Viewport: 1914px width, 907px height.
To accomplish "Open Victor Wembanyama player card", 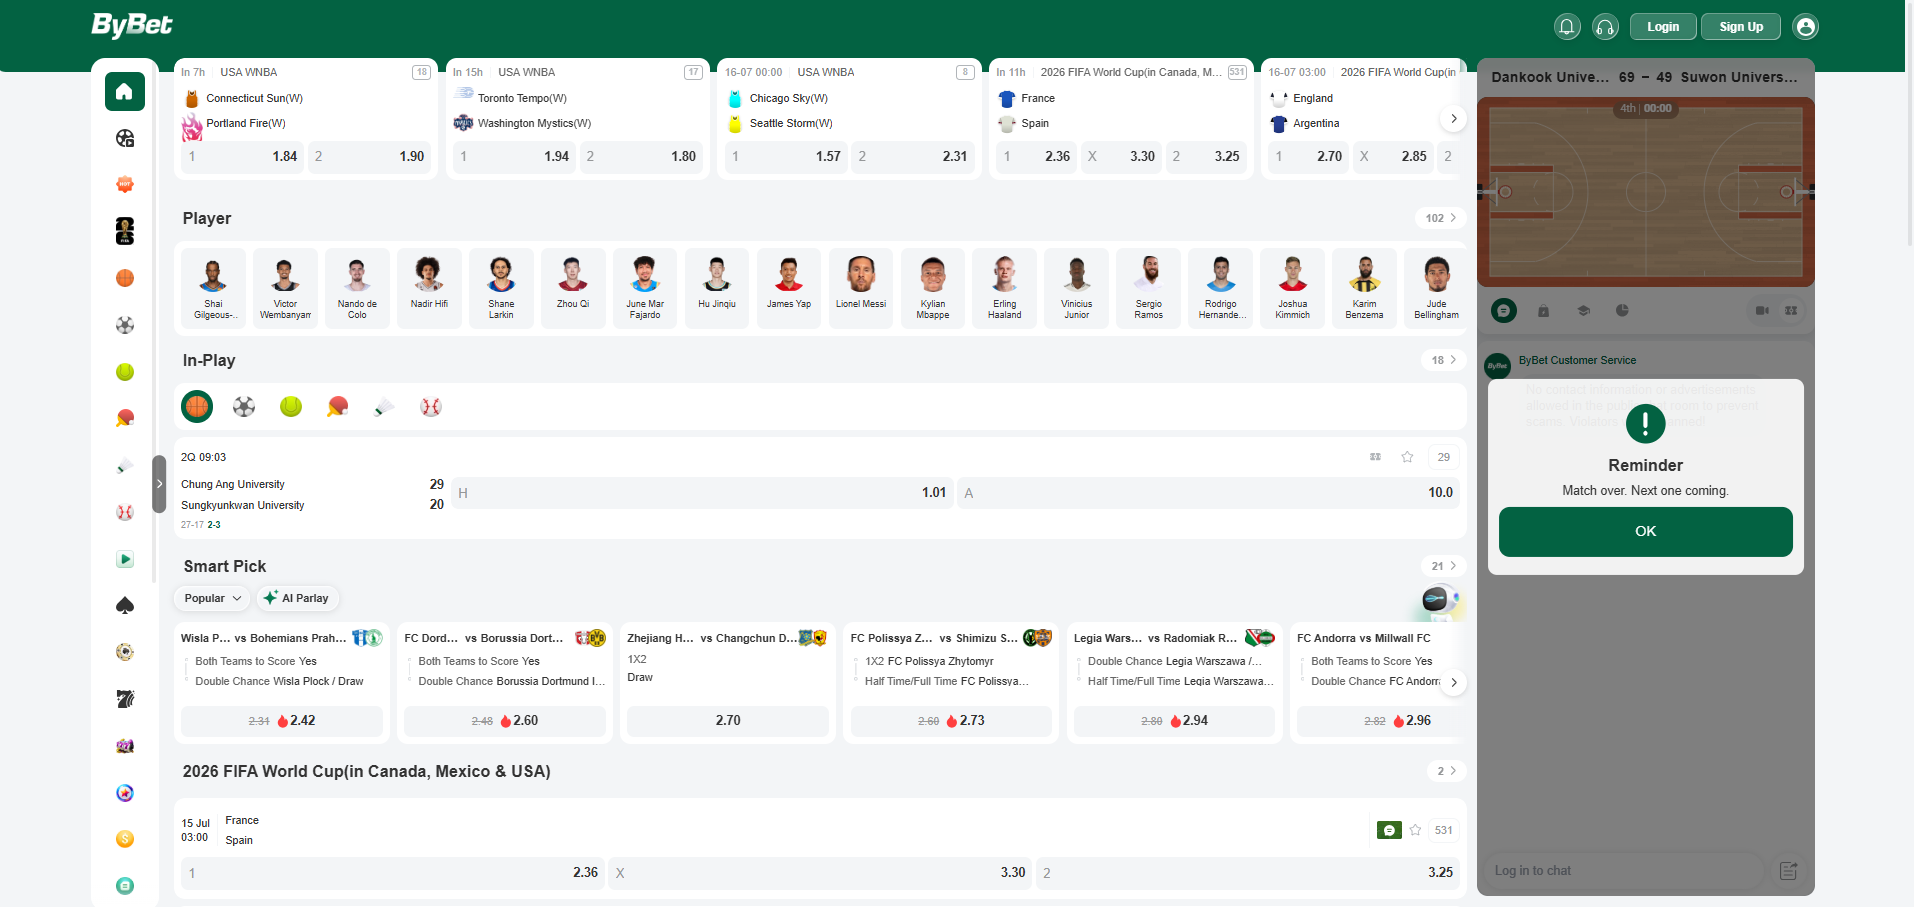I will (x=285, y=288).
